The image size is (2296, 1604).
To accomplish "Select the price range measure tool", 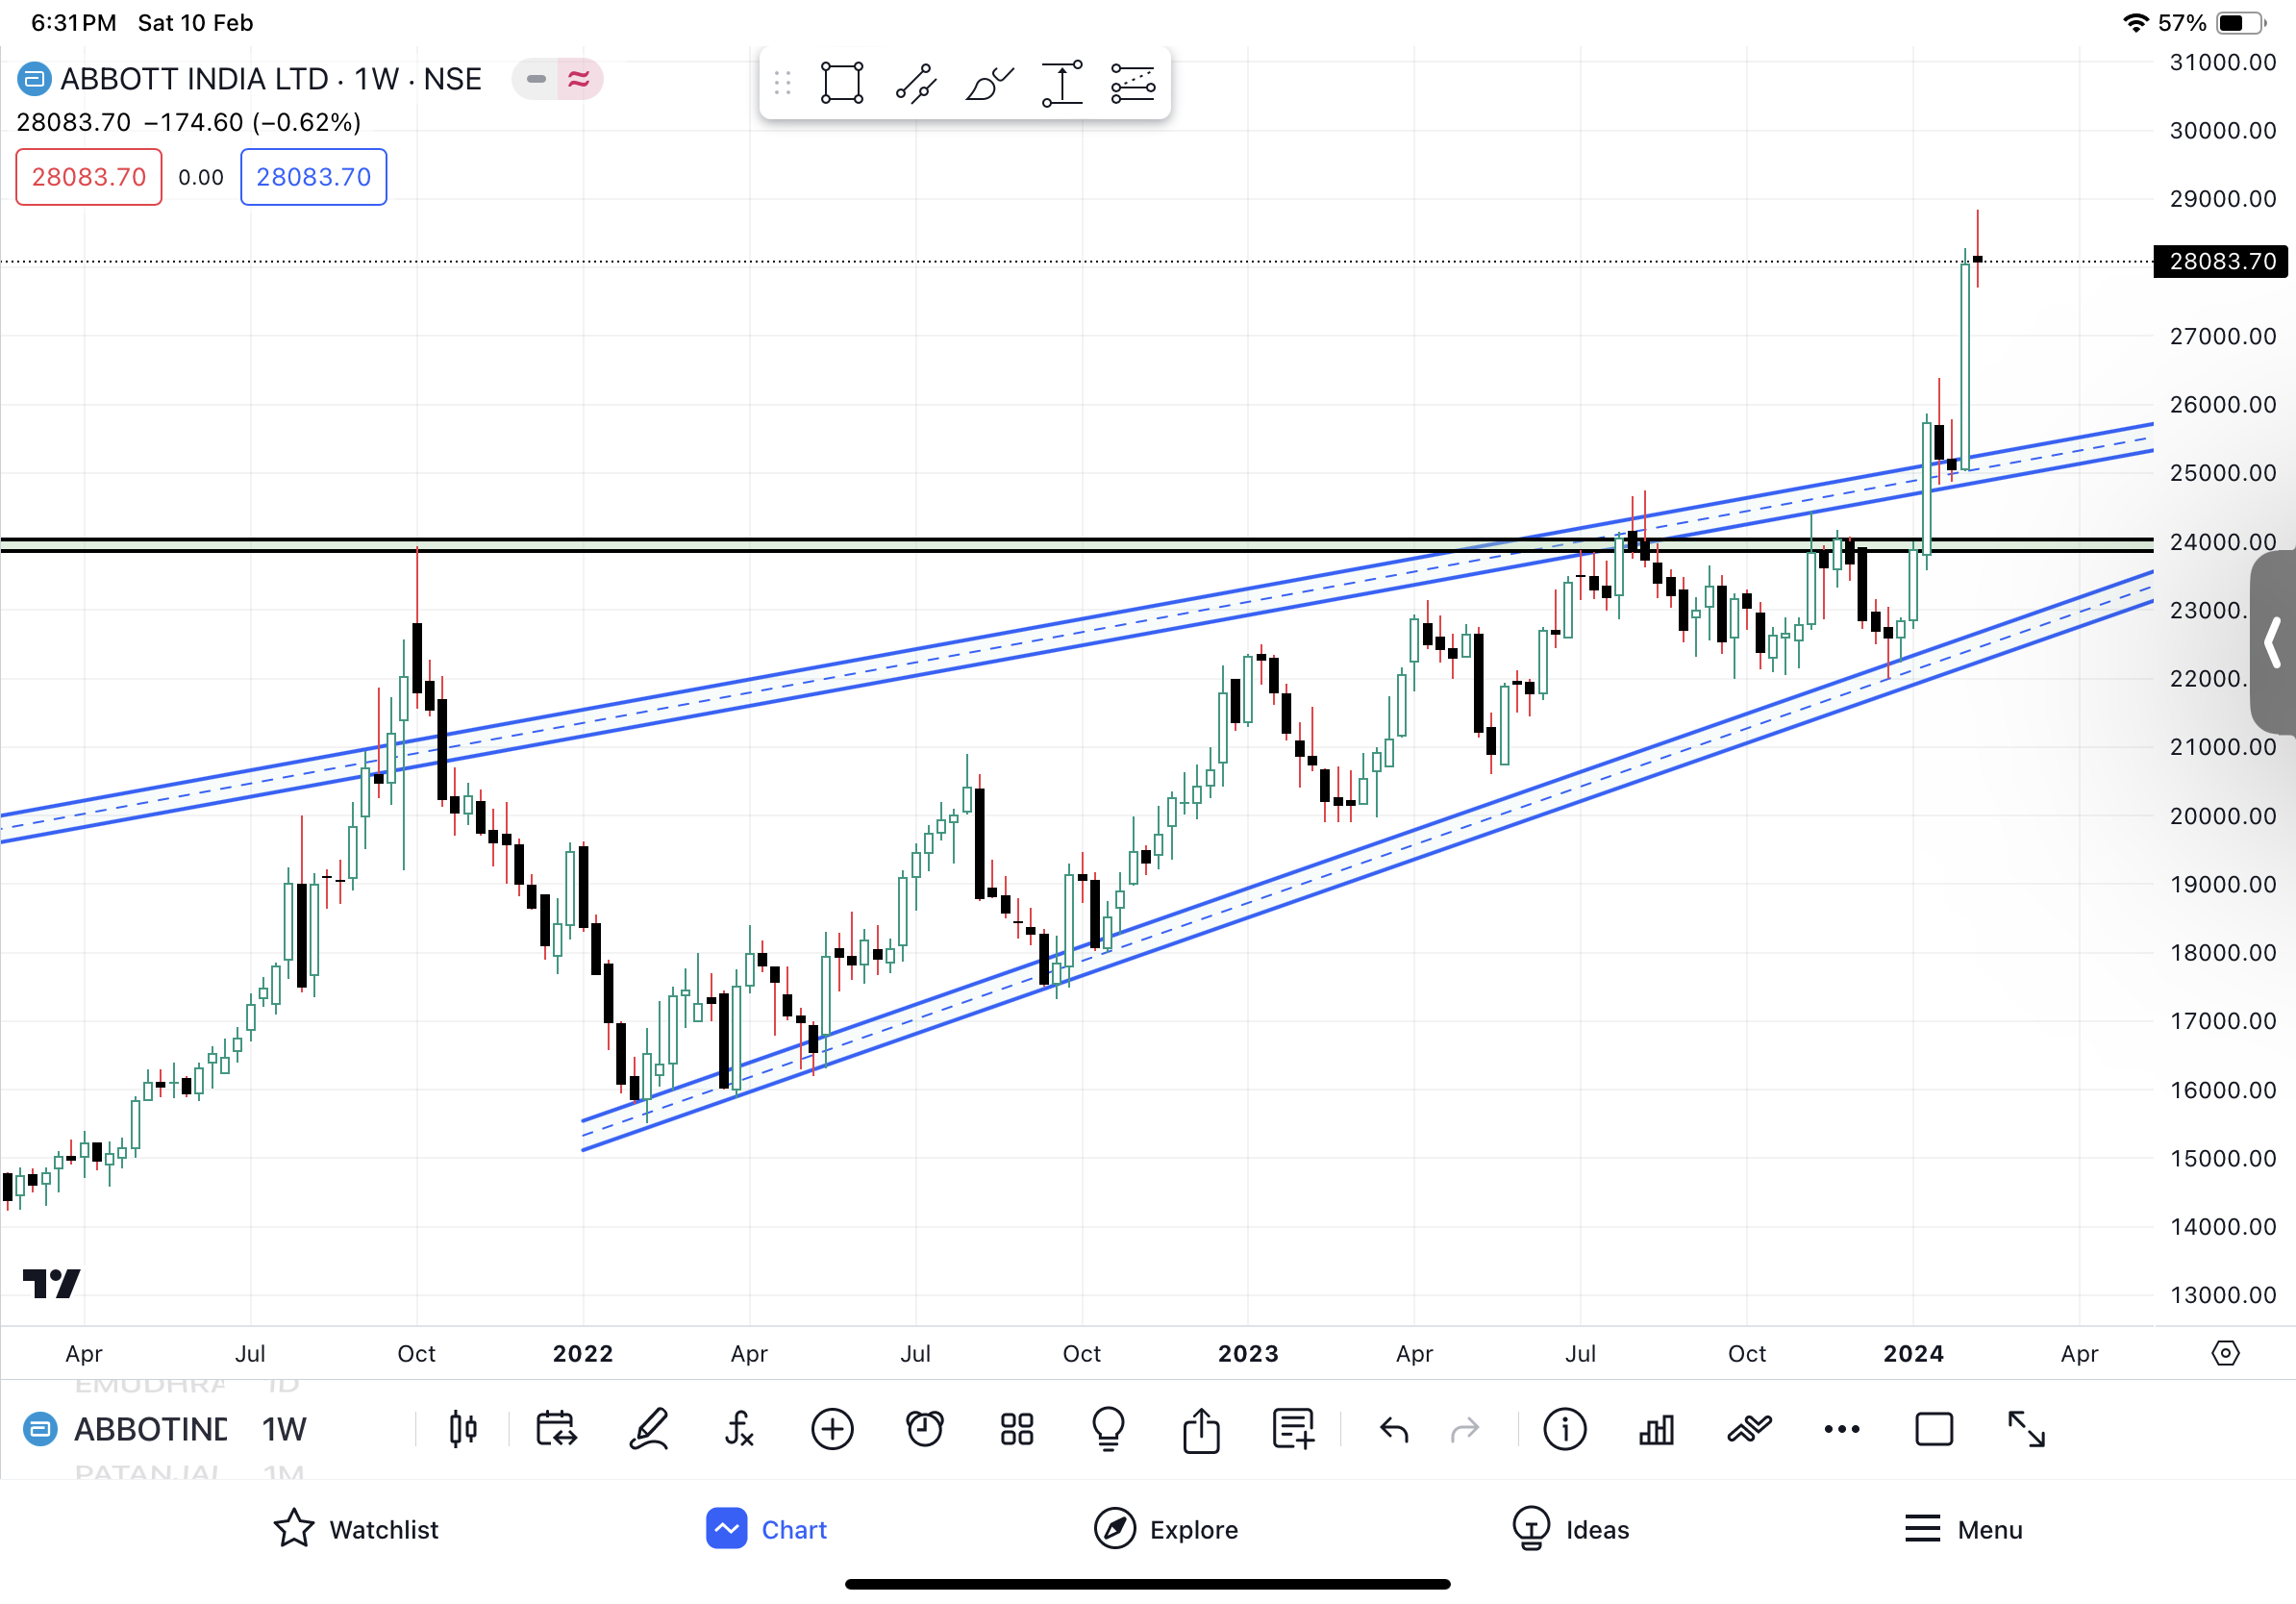I will [x=1061, y=83].
